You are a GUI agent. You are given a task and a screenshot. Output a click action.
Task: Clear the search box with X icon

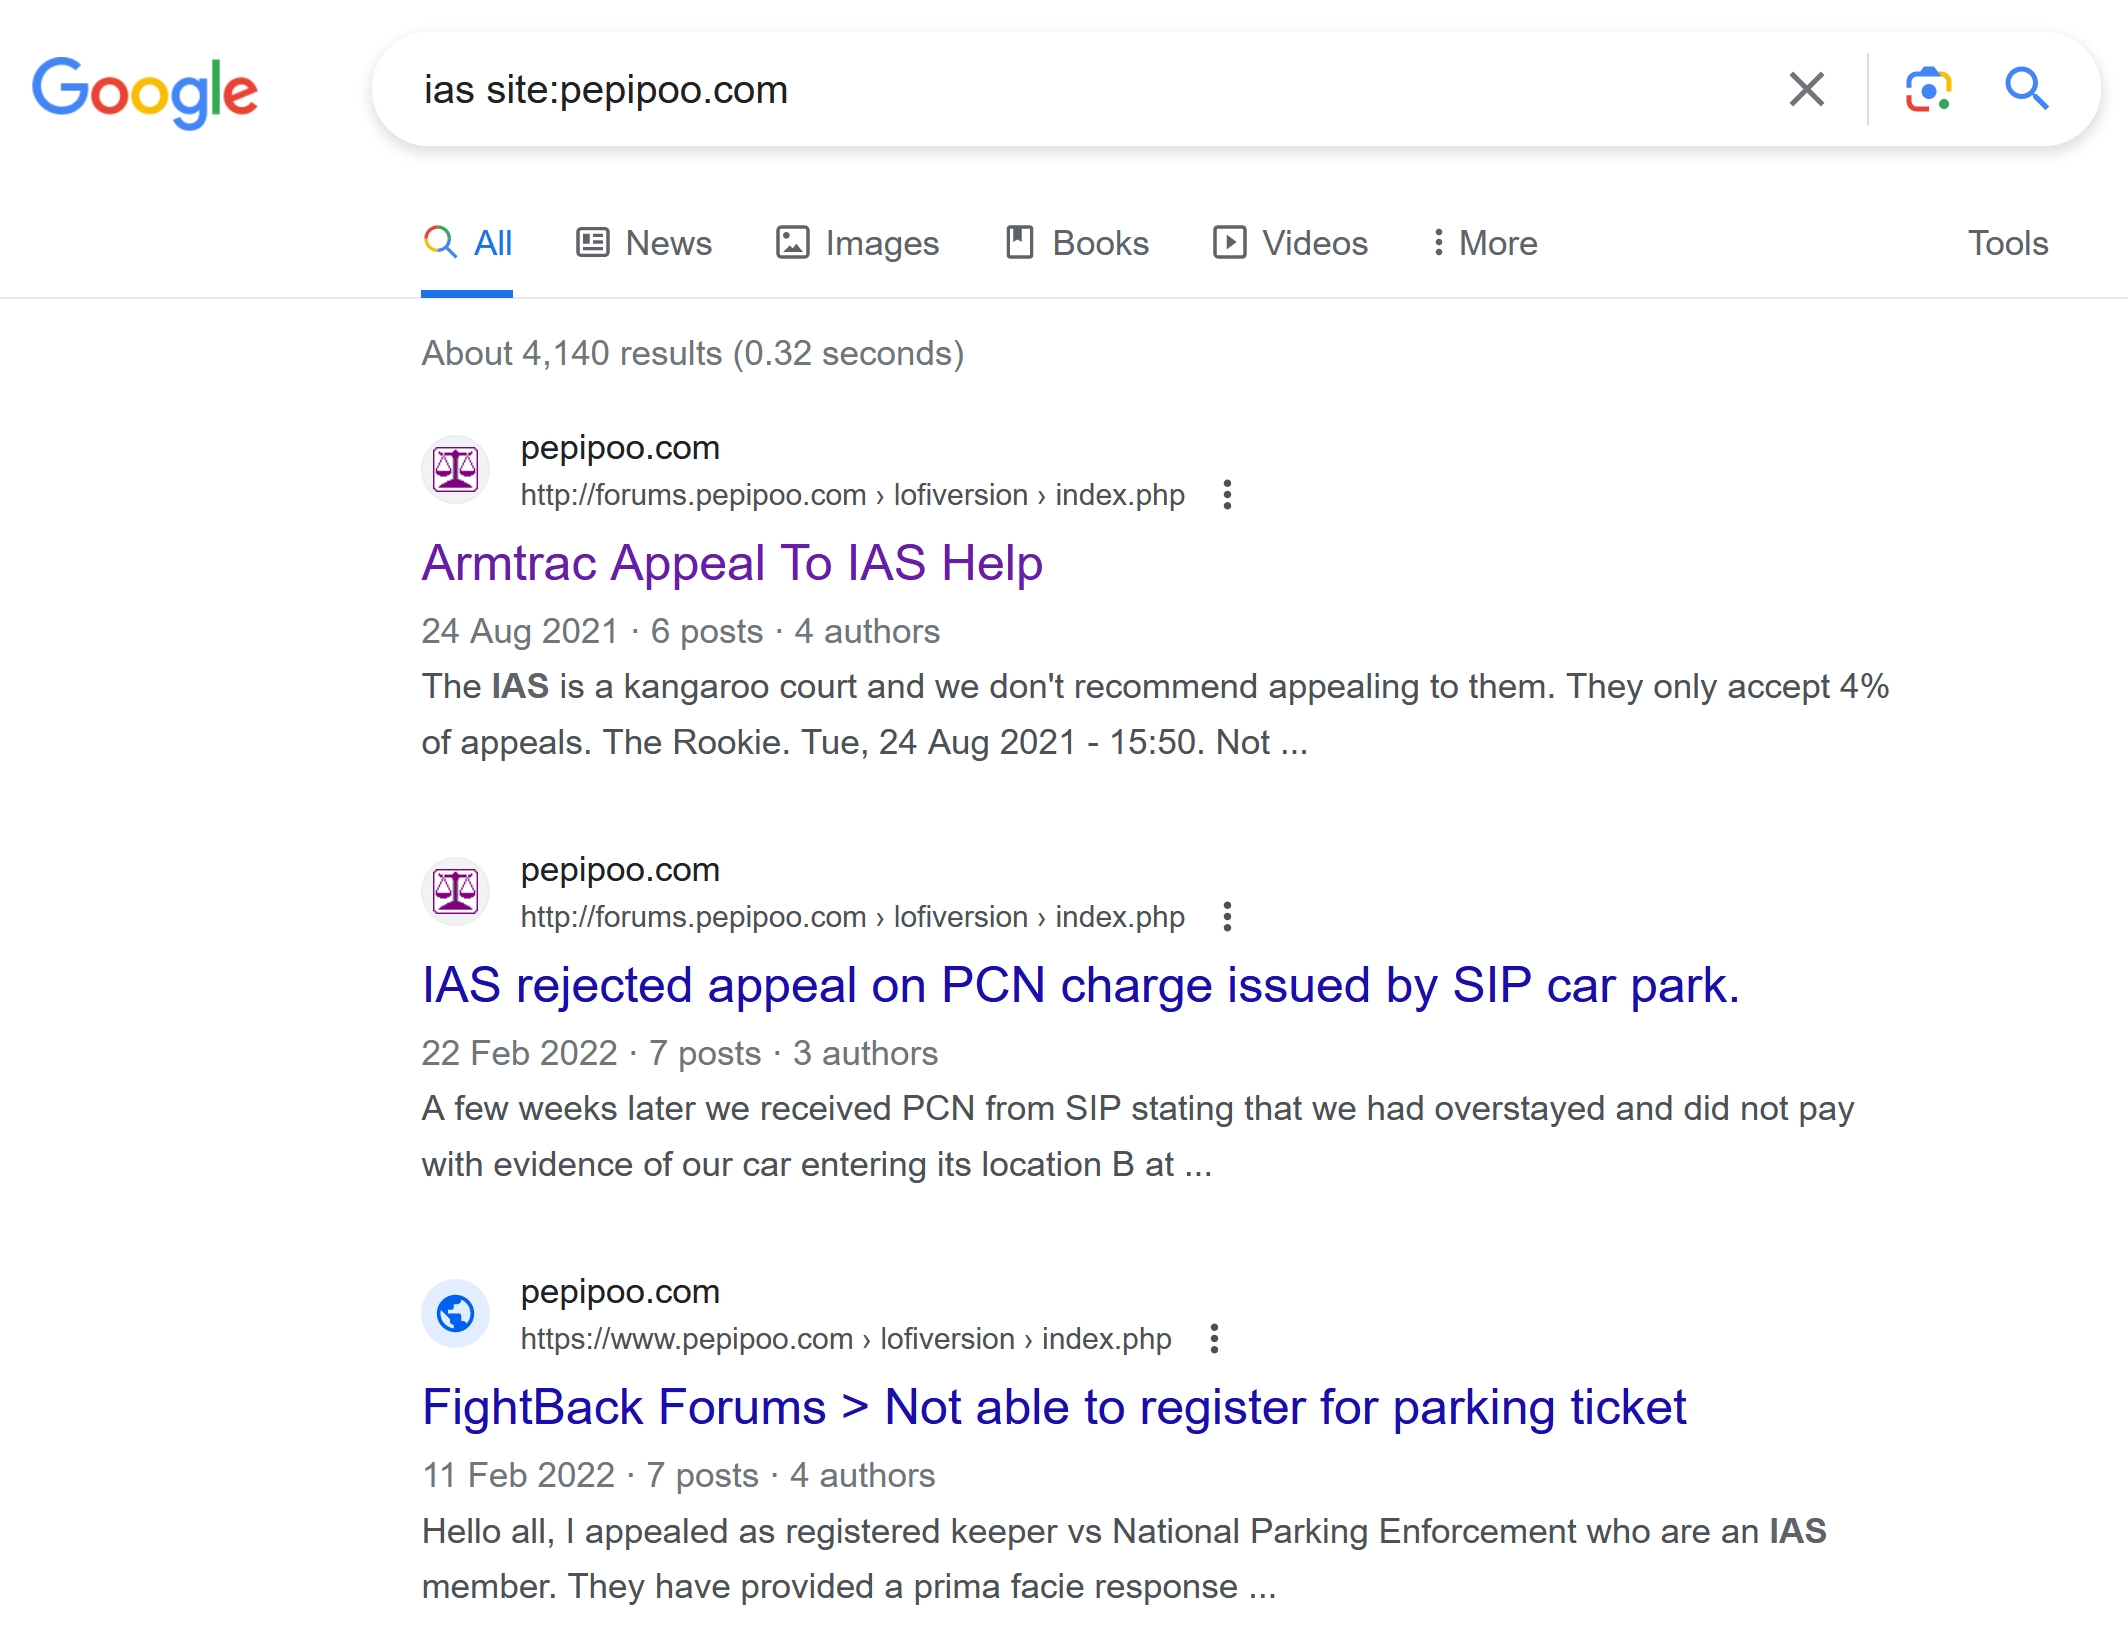(1806, 90)
